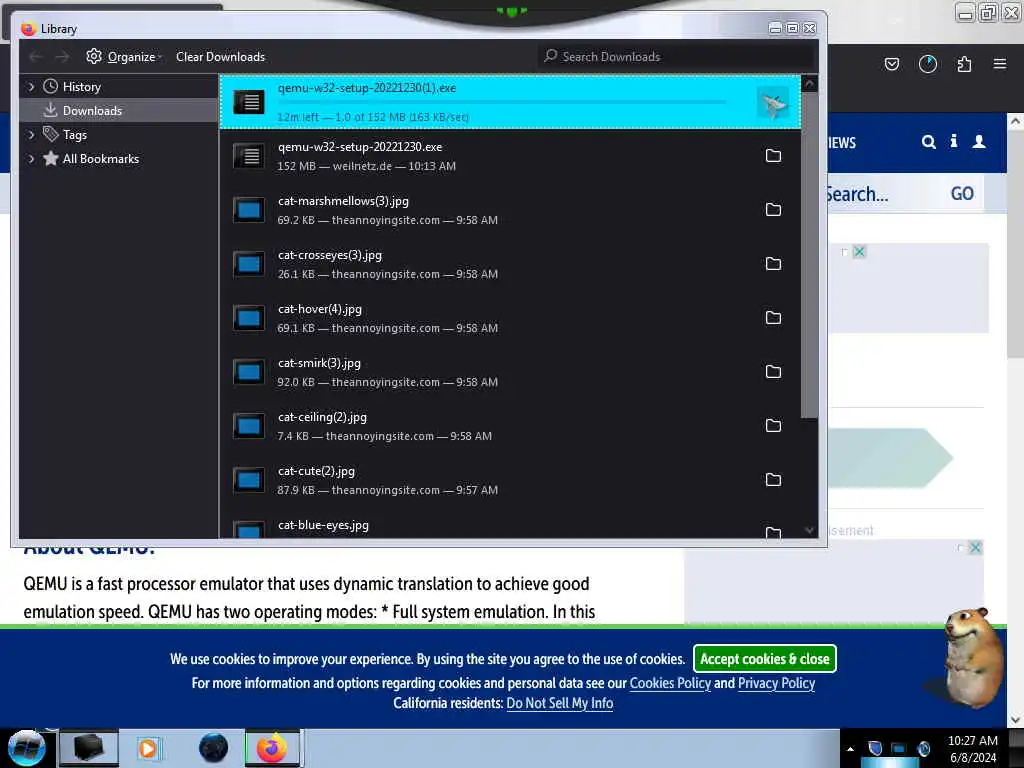Click the Library forward arrow
Image resolution: width=1024 pixels, height=768 pixels.
[x=62, y=57]
